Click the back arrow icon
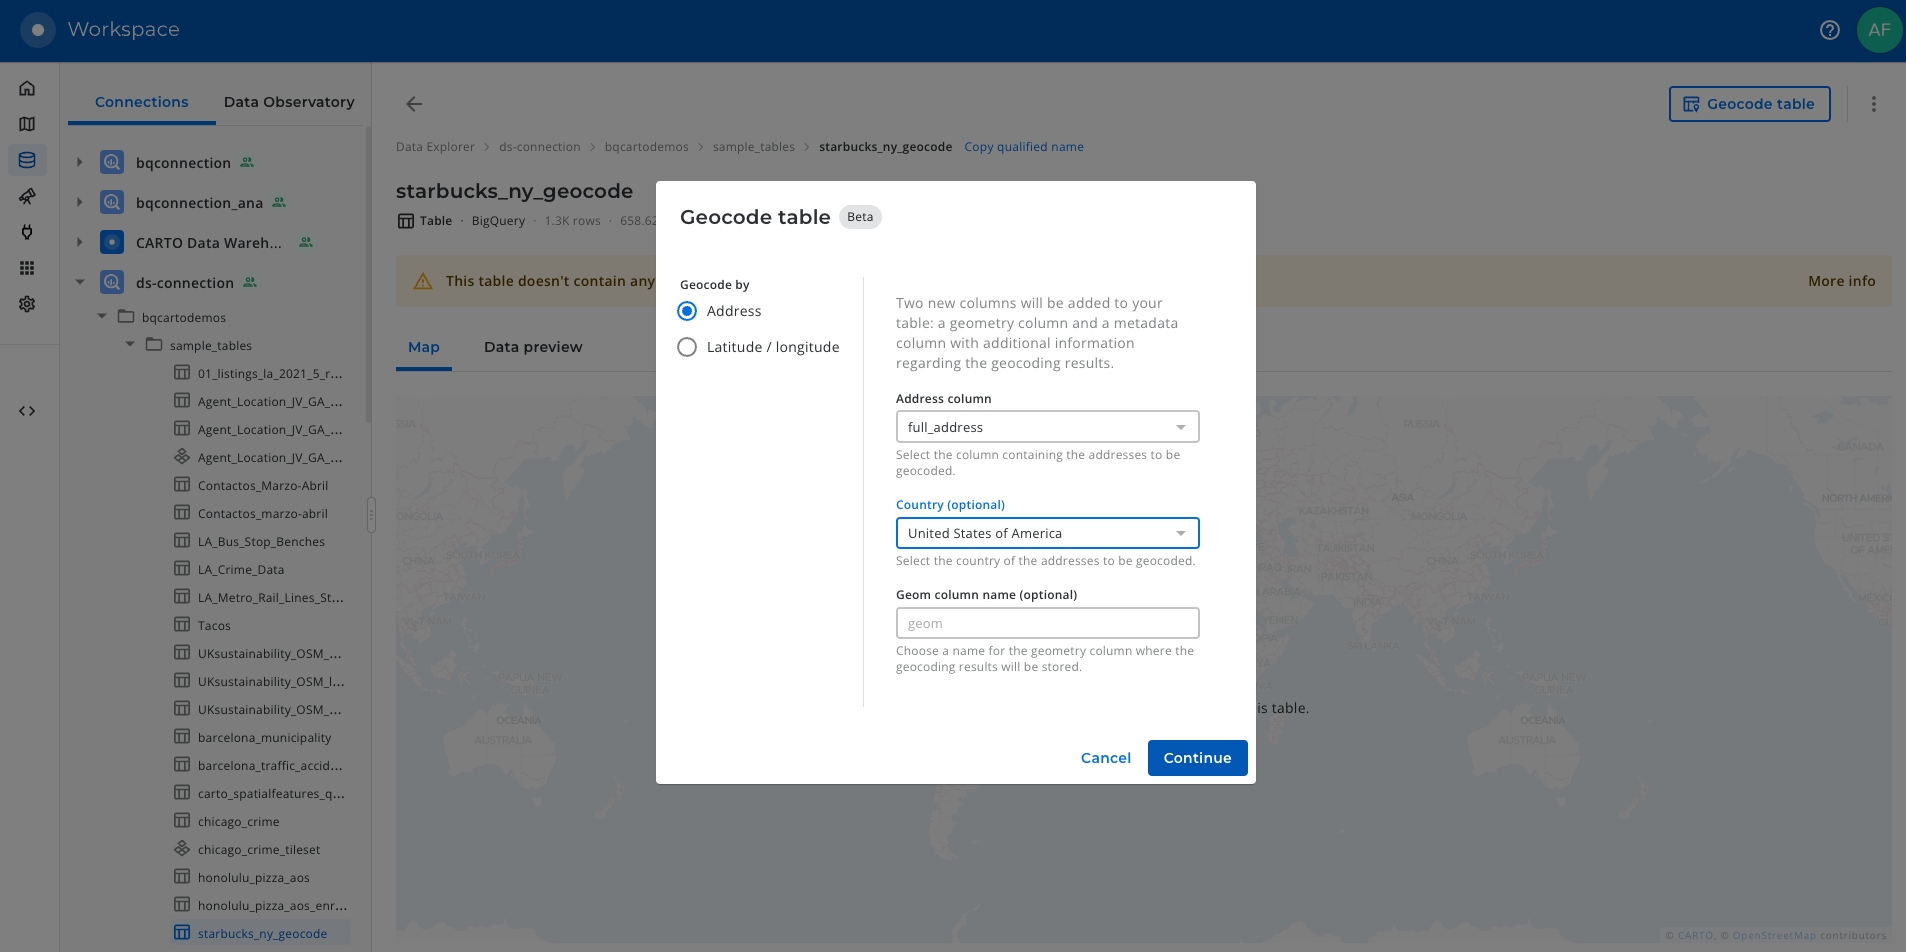This screenshot has height=952, width=1906. coord(414,104)
